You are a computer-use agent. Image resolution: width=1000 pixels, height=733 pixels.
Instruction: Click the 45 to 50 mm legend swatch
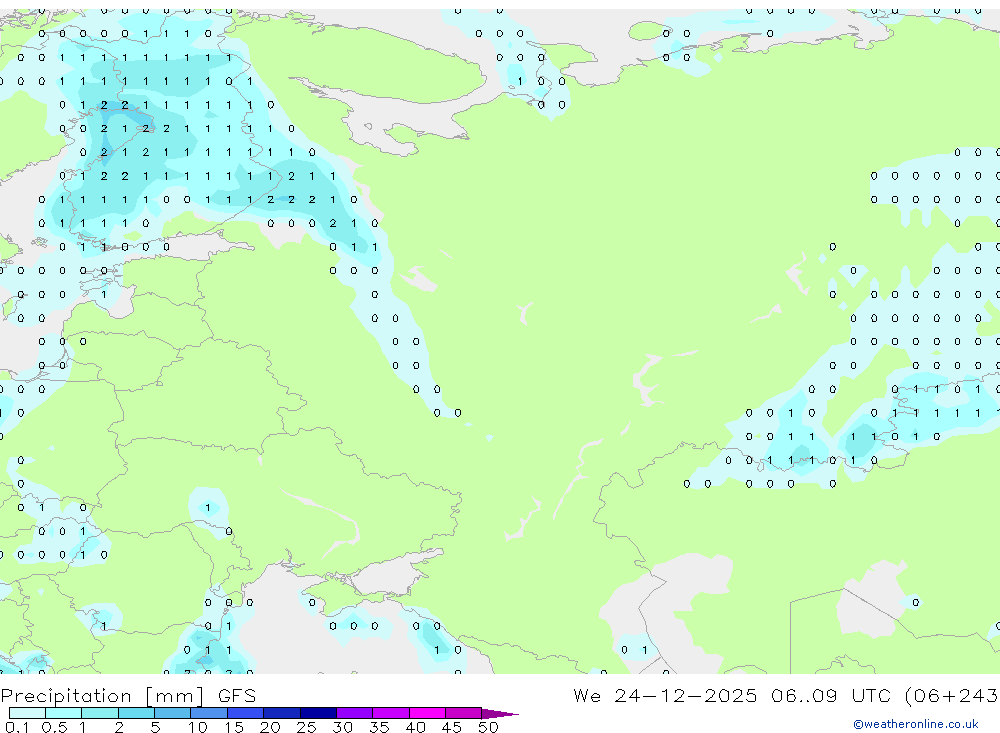[464, 713]
